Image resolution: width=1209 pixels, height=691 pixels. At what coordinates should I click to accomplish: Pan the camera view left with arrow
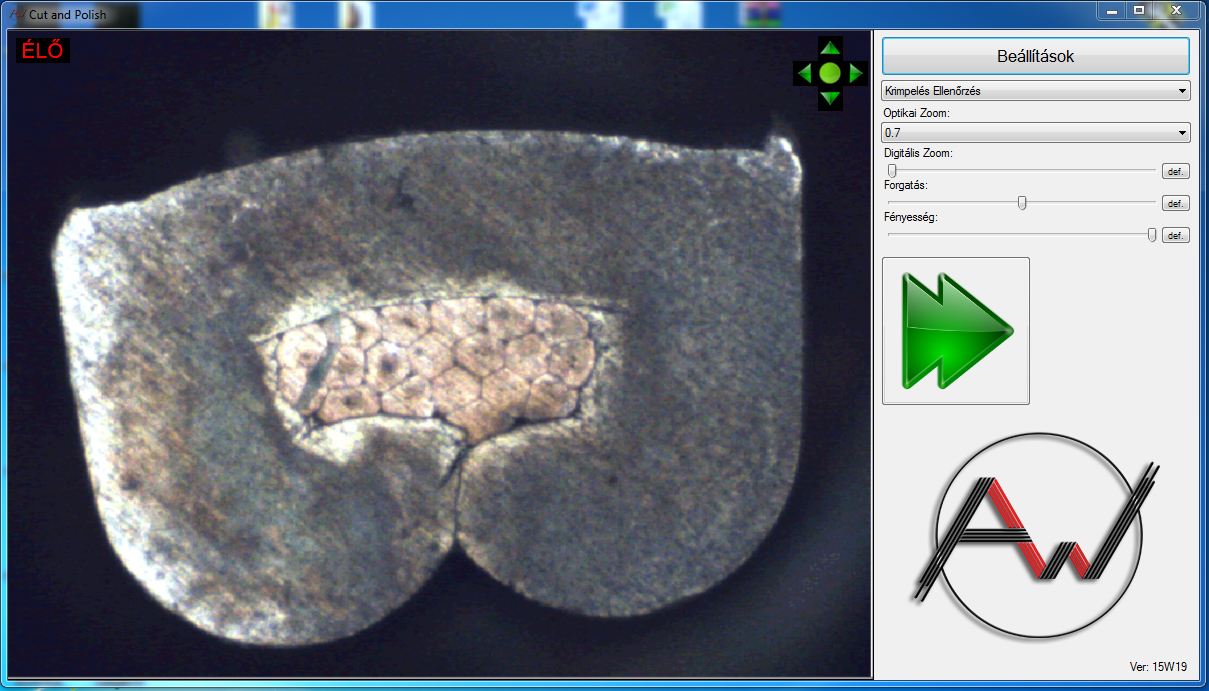coord(805,73)
